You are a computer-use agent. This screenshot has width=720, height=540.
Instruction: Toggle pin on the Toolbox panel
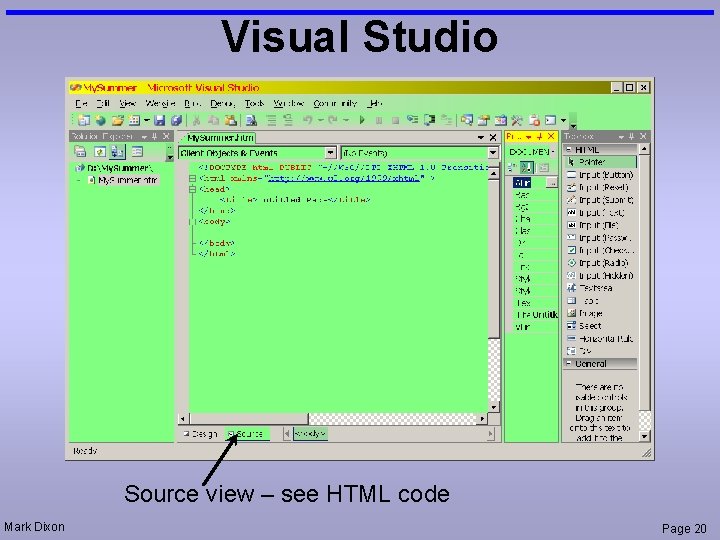point(632,136)
